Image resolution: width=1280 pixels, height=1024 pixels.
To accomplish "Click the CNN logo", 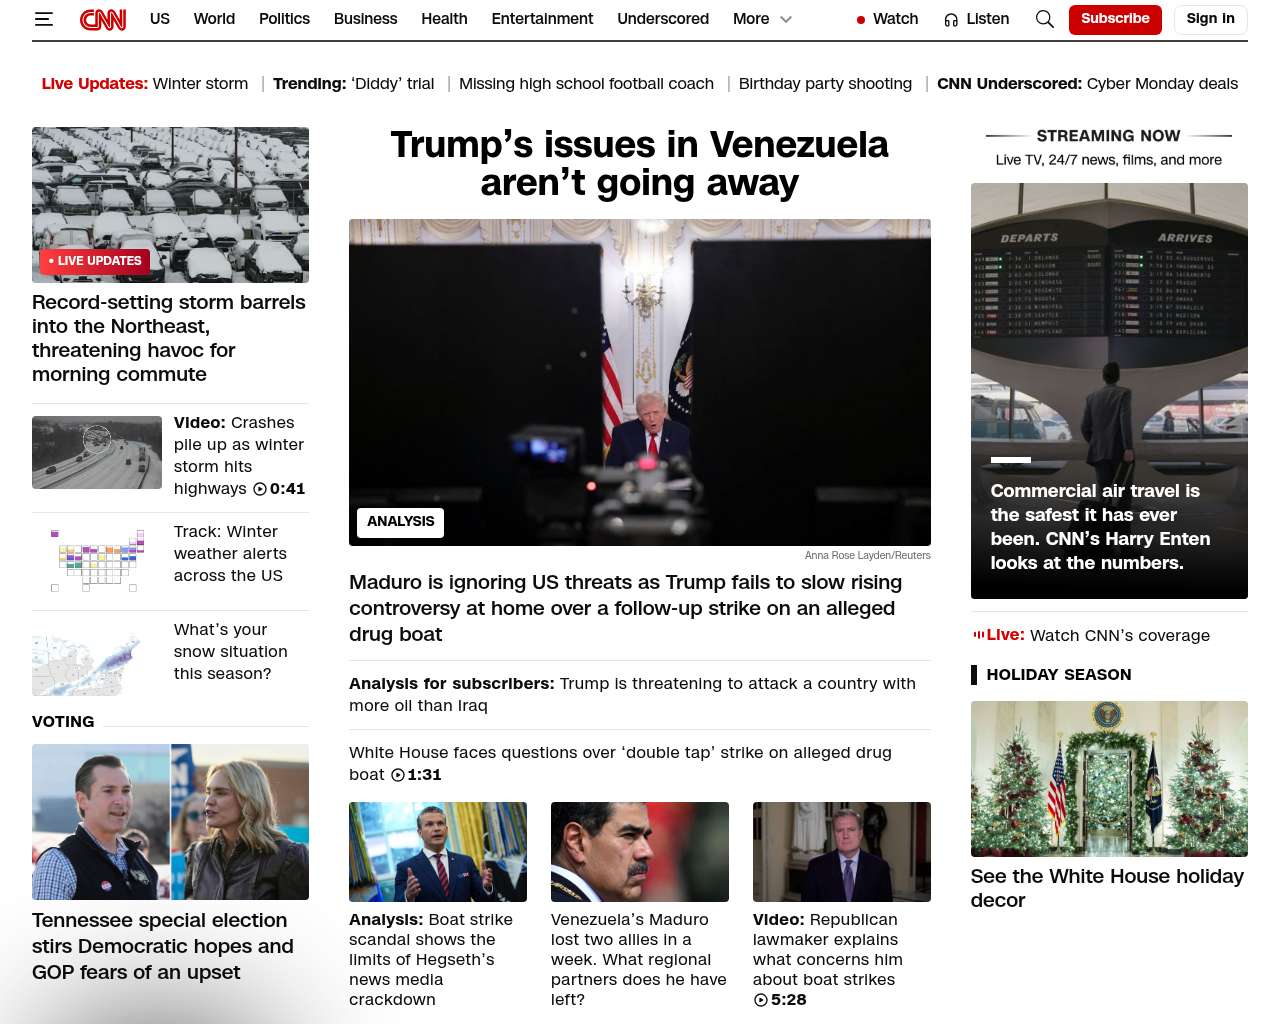I will (x=103, y=19).
